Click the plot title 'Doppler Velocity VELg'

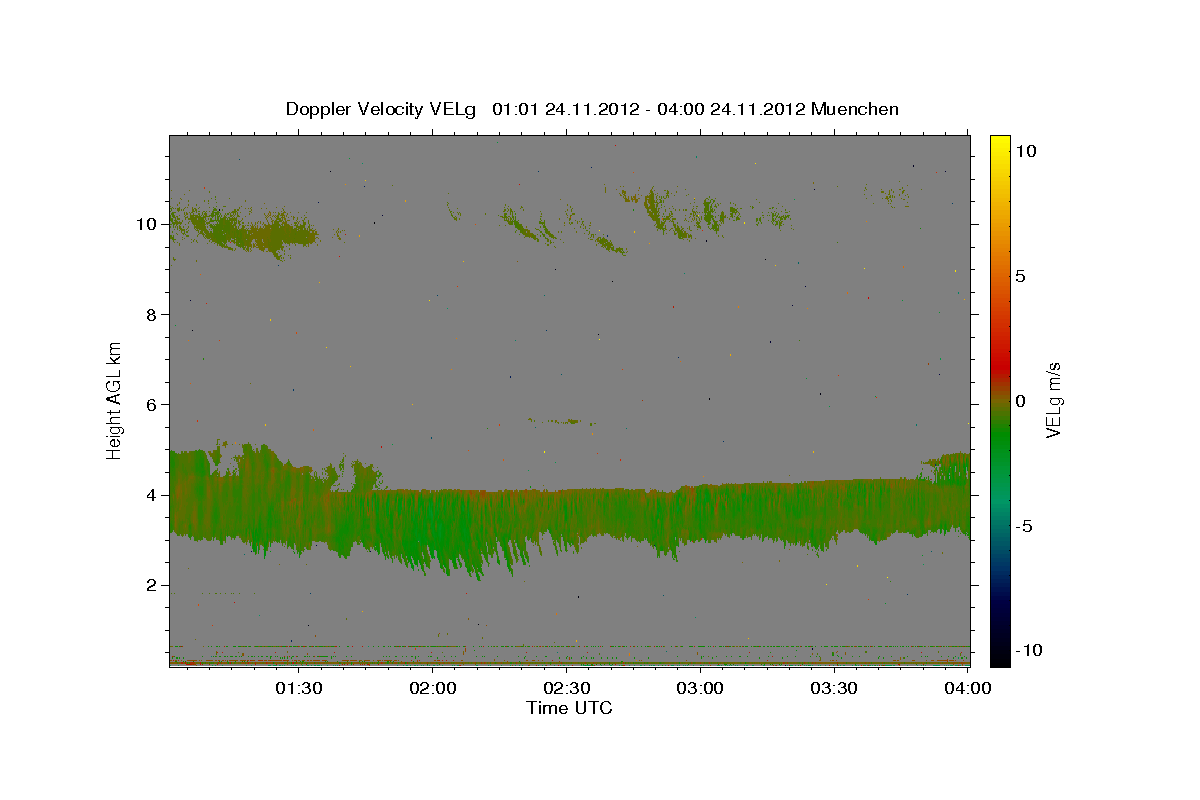[x=381, y=109]
